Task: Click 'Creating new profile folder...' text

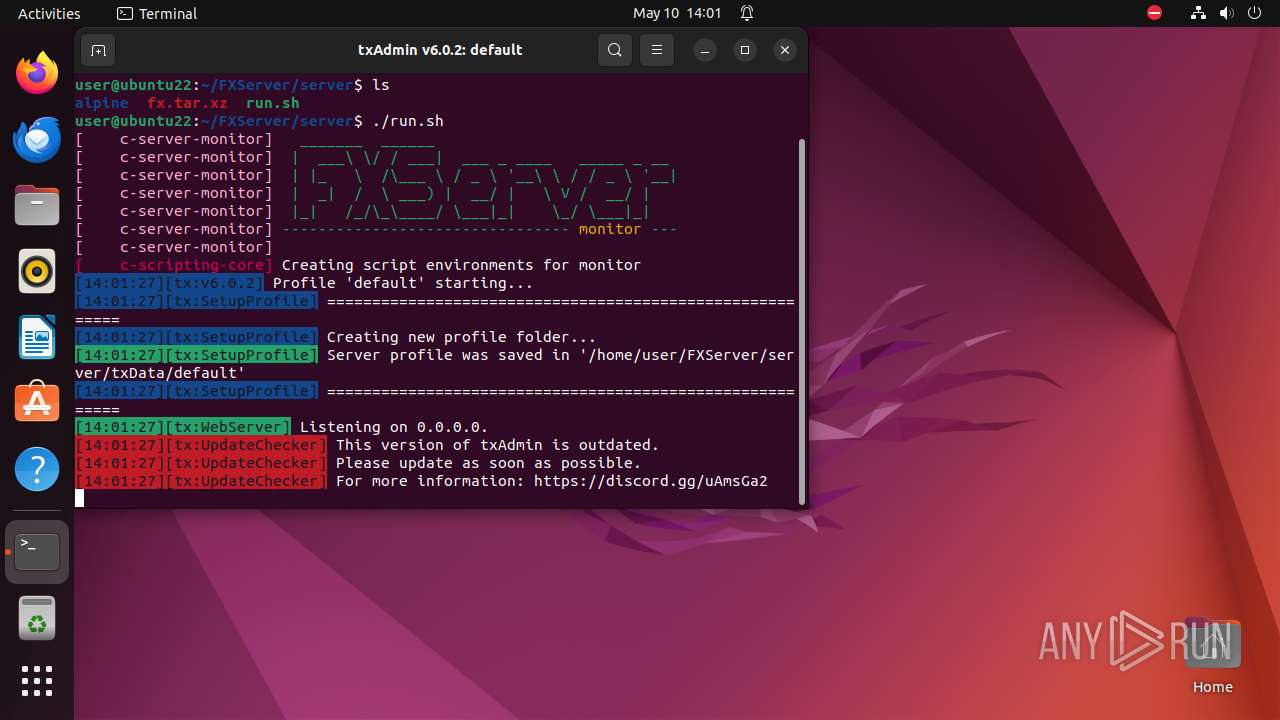Action: point(462,338)
